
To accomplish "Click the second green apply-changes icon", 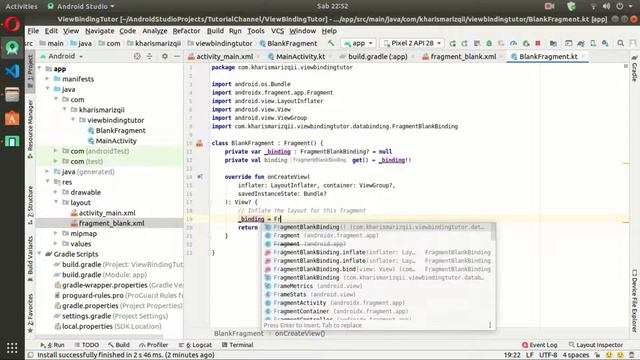I will [464, 43].
